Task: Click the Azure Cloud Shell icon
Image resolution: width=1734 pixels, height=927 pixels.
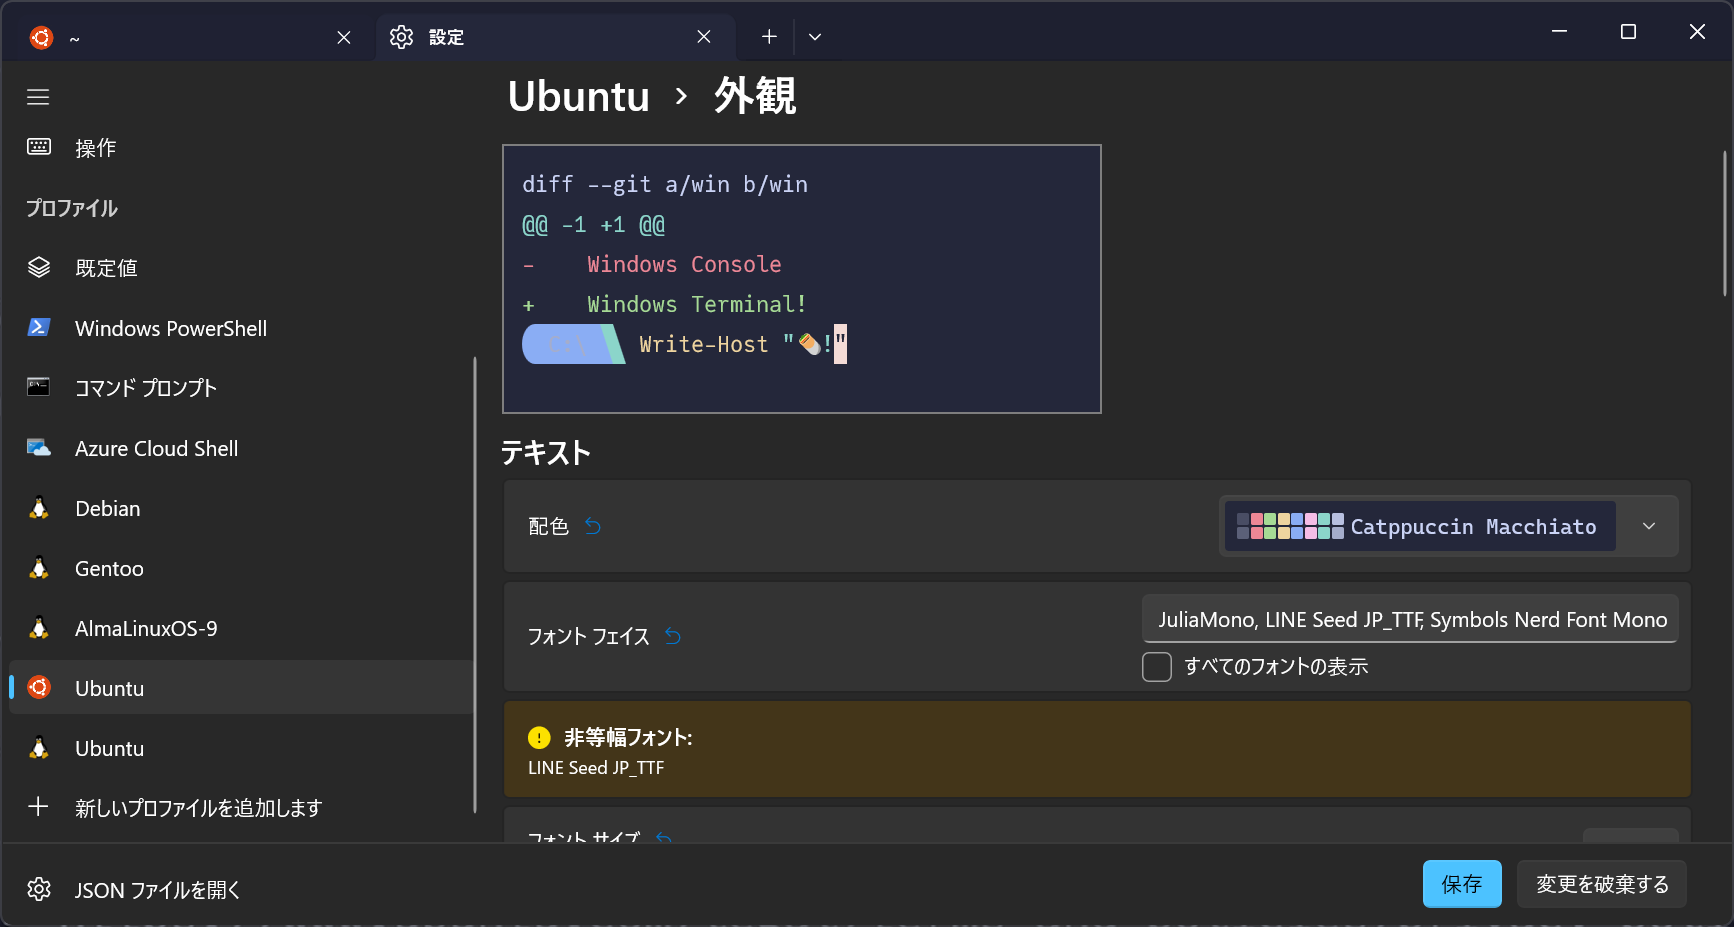Action: point(39,447)
